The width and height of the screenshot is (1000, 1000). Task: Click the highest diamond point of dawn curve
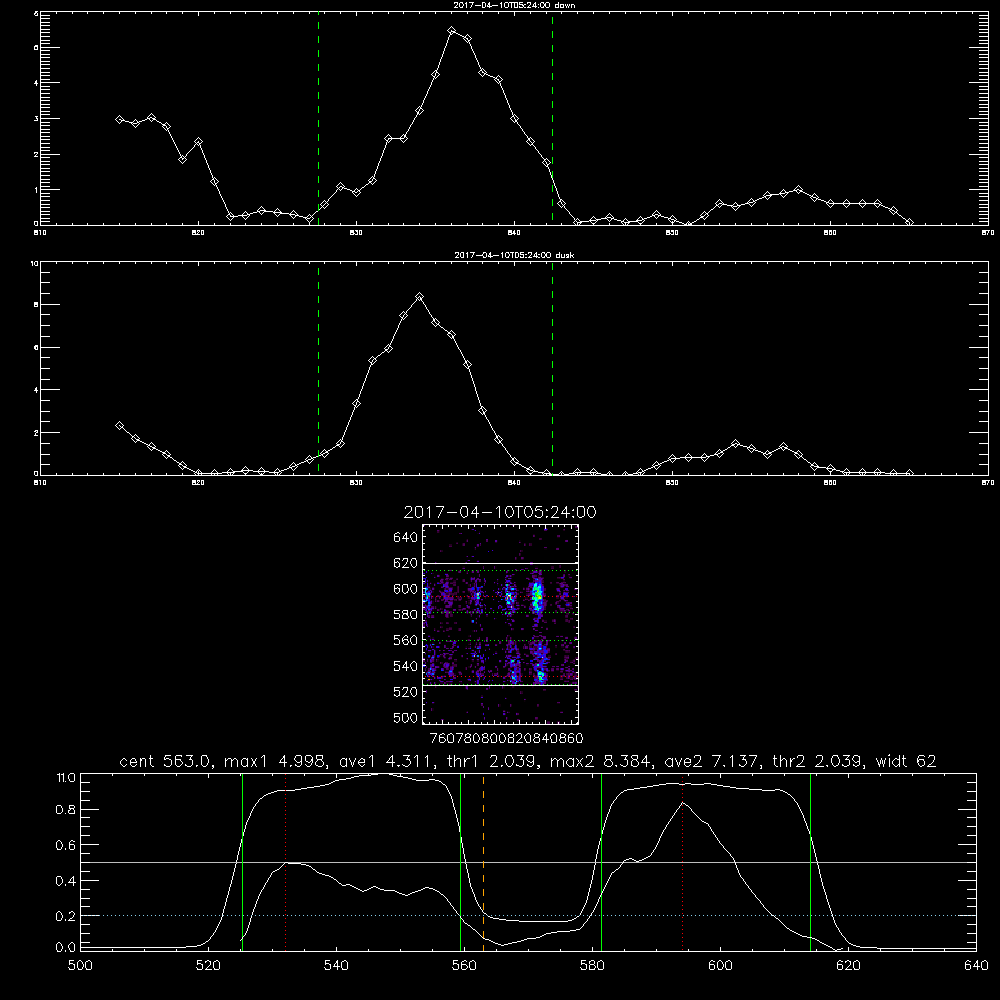[x=452, y=31]
